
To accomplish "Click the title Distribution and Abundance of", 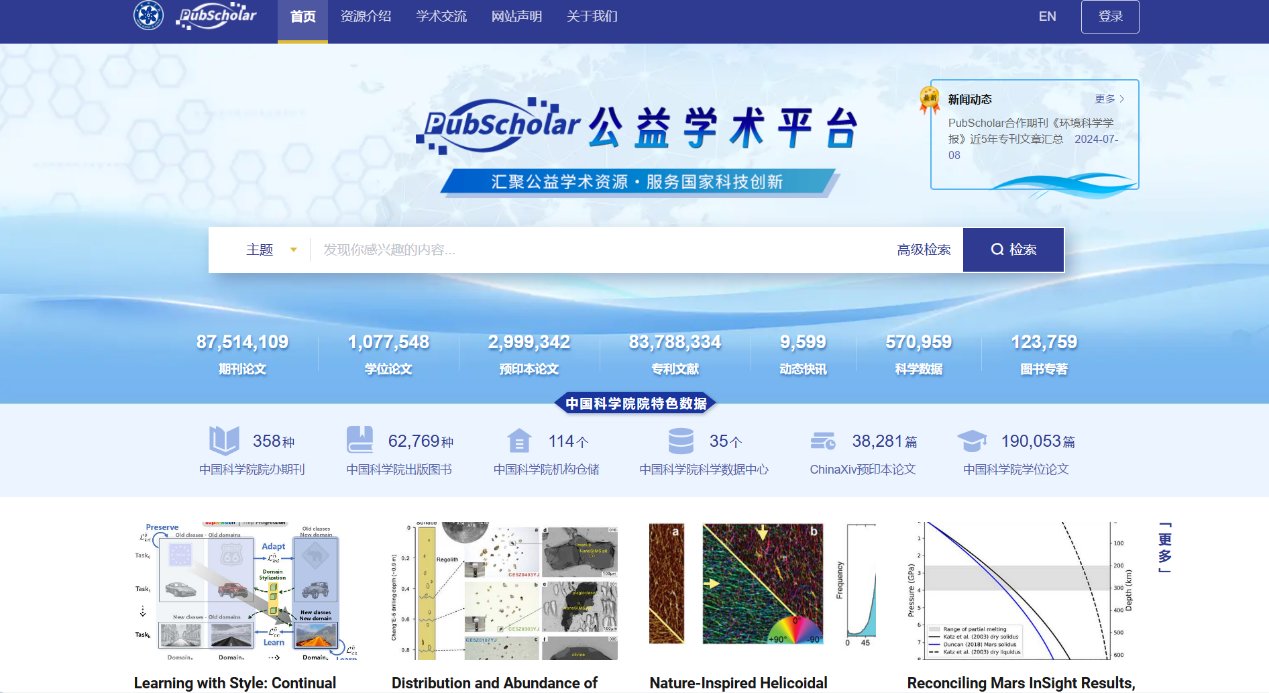I will pyautogui.click(x=495, y=683).
